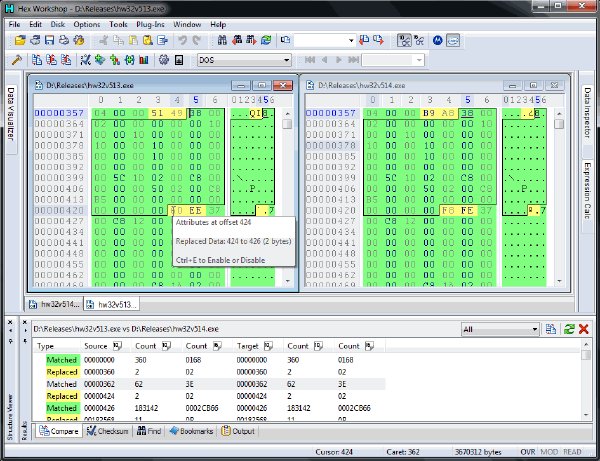
Task: Open the Plug-Ins menu
Action: coord(150,24)
